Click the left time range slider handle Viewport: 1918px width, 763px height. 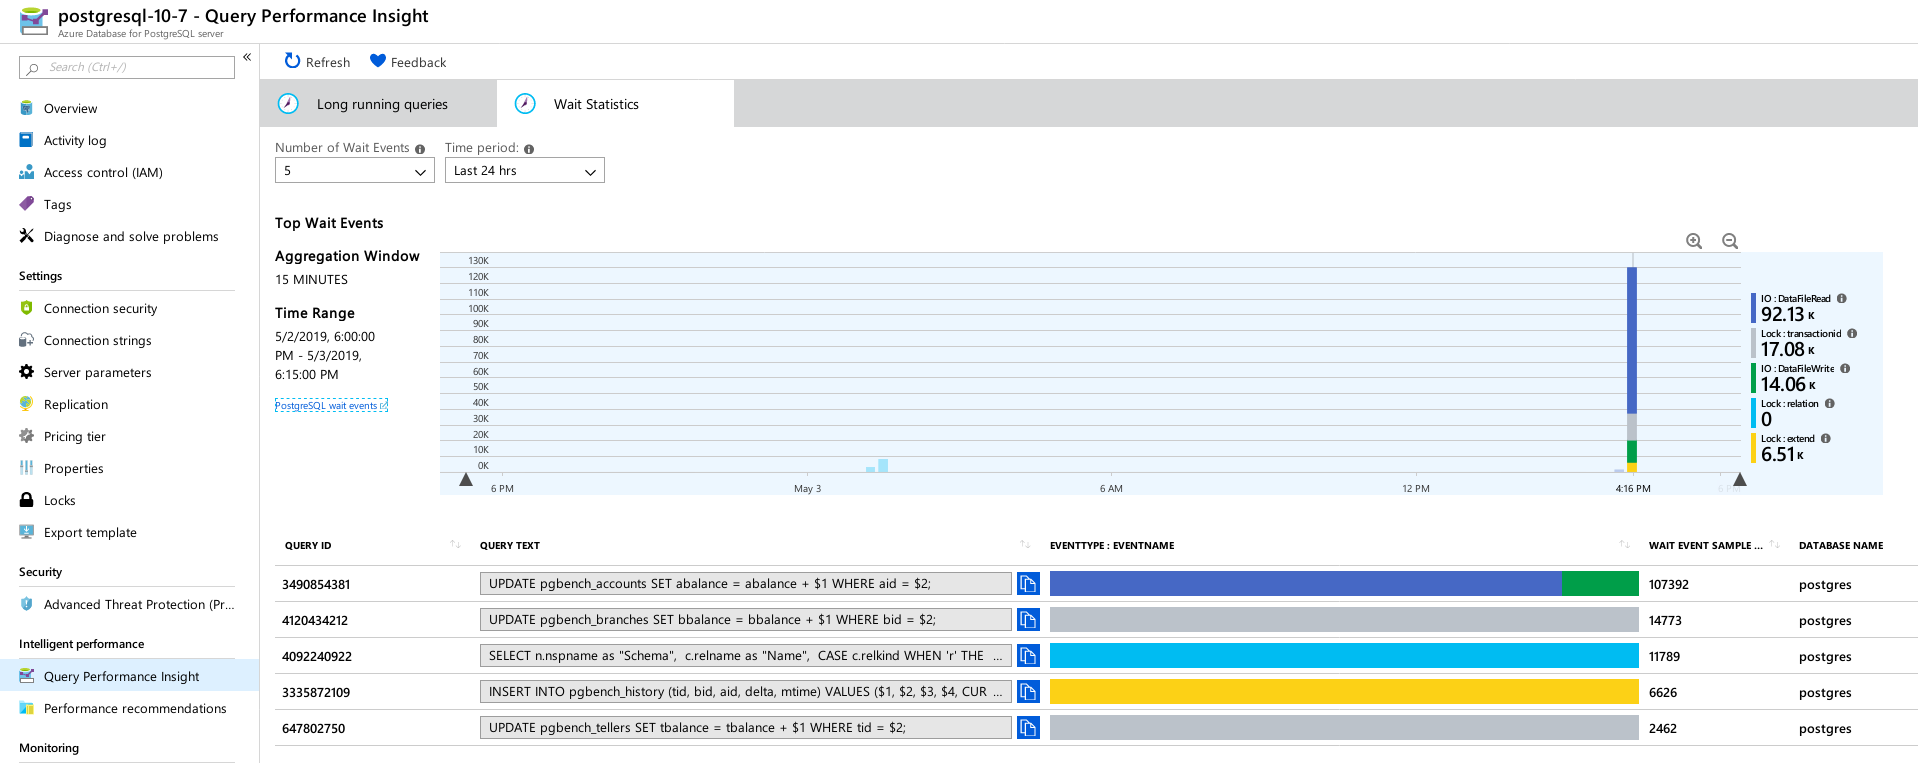(x=466, y=480)
